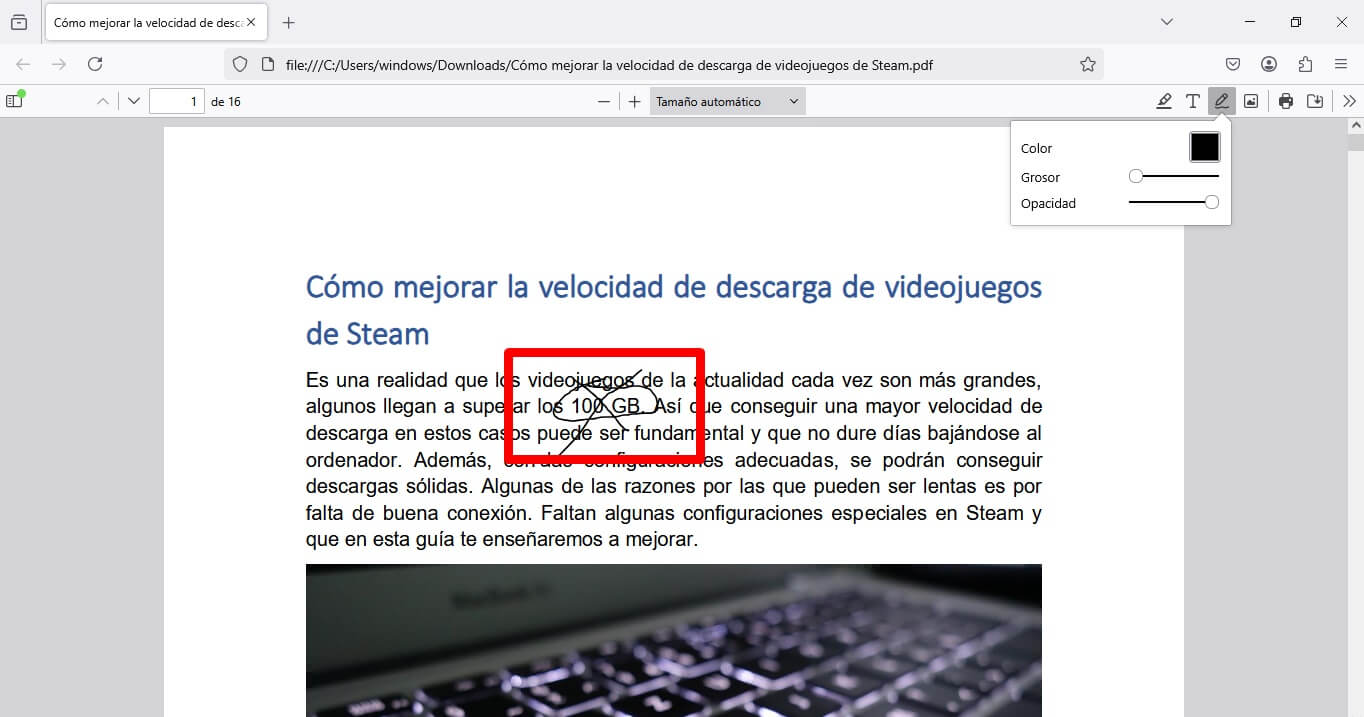1364x717 pixels.
Task: Open the Extensions puzzle icon
Action: click(1305, 64)
